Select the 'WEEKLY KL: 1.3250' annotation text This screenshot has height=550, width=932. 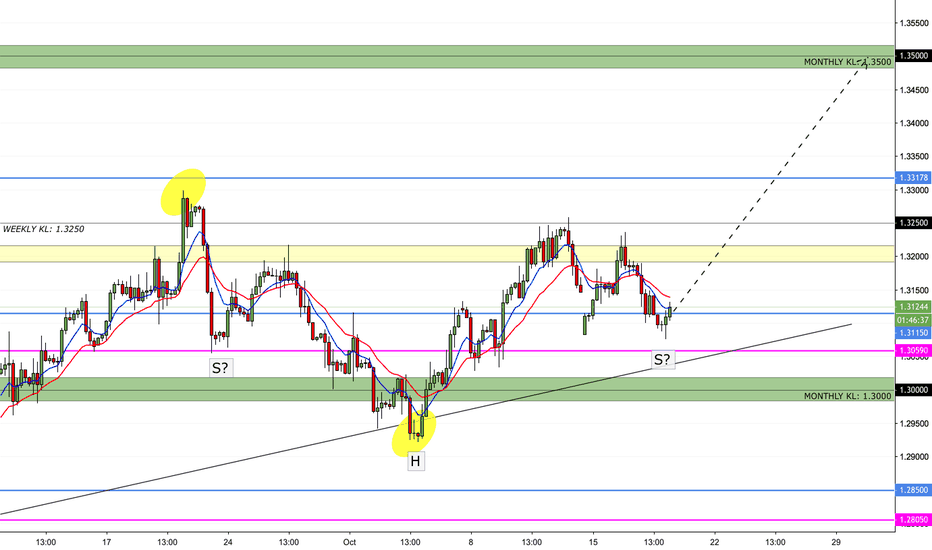[43, 229]
